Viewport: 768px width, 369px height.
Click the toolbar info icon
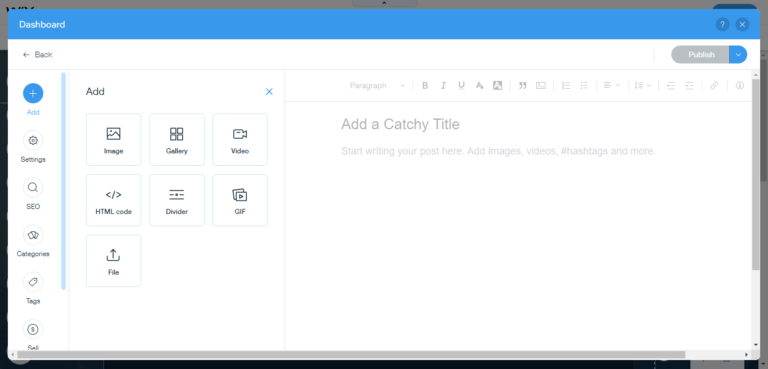tap(740, 85)
